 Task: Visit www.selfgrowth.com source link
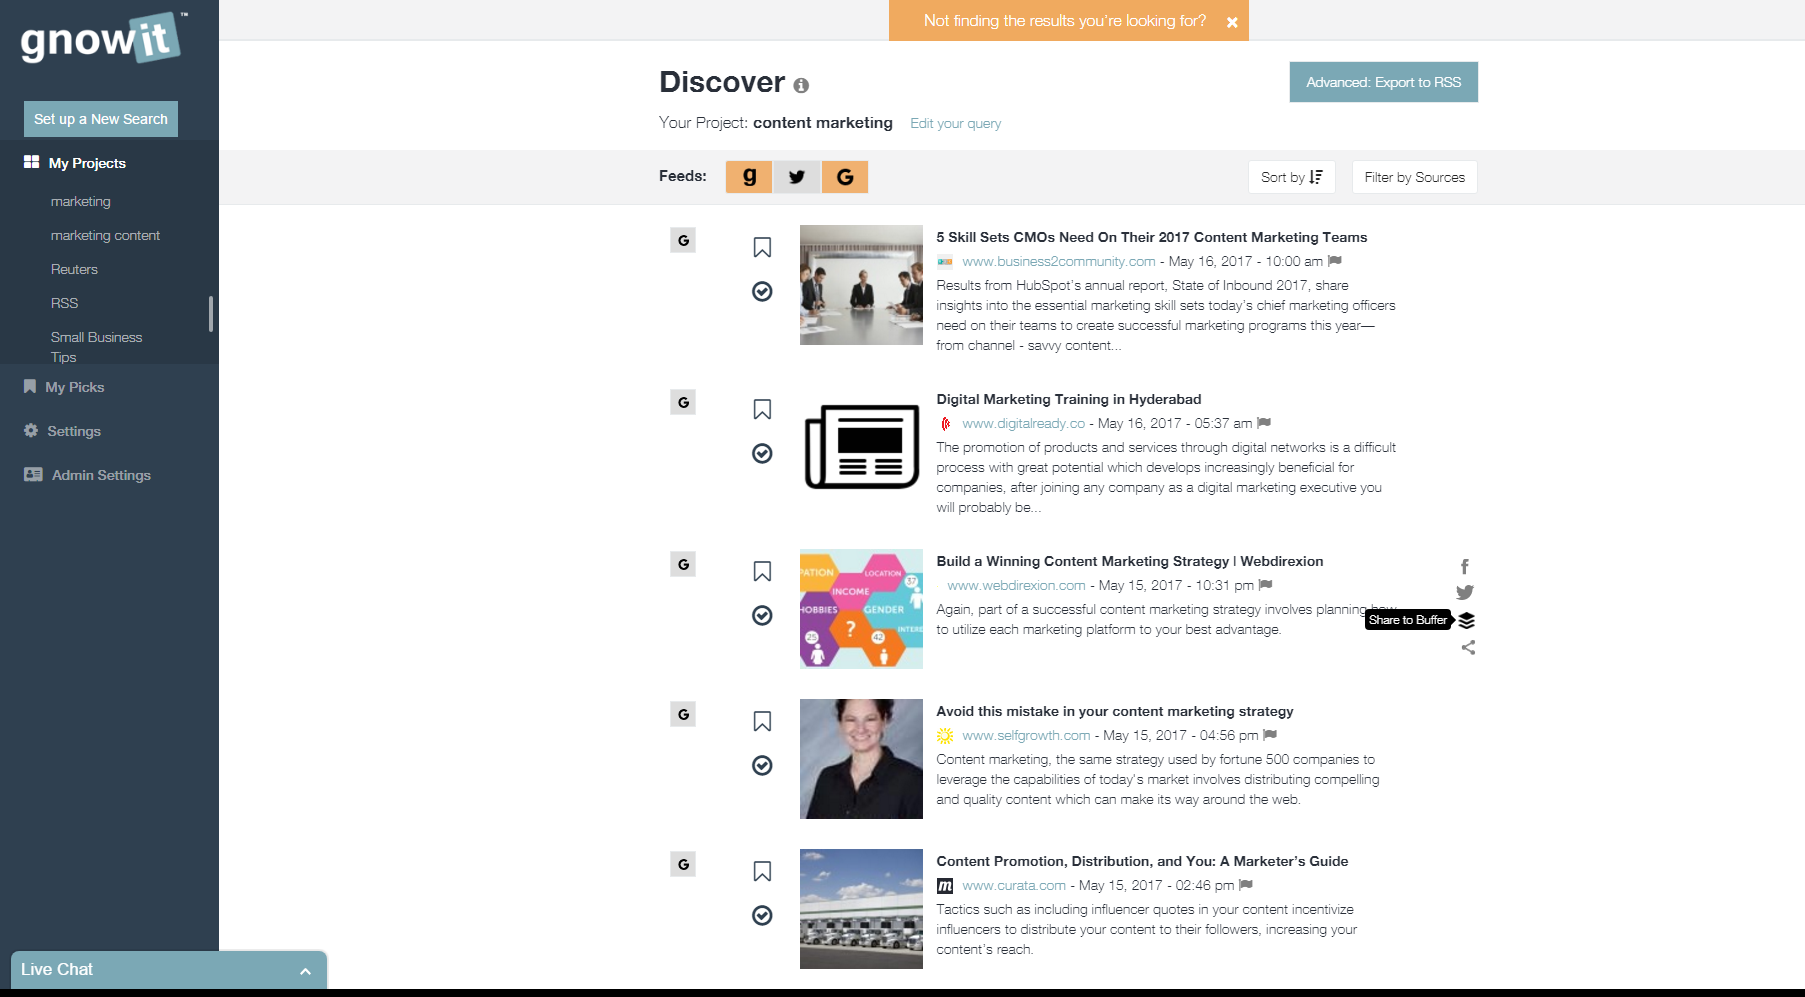click(1026, 735)
